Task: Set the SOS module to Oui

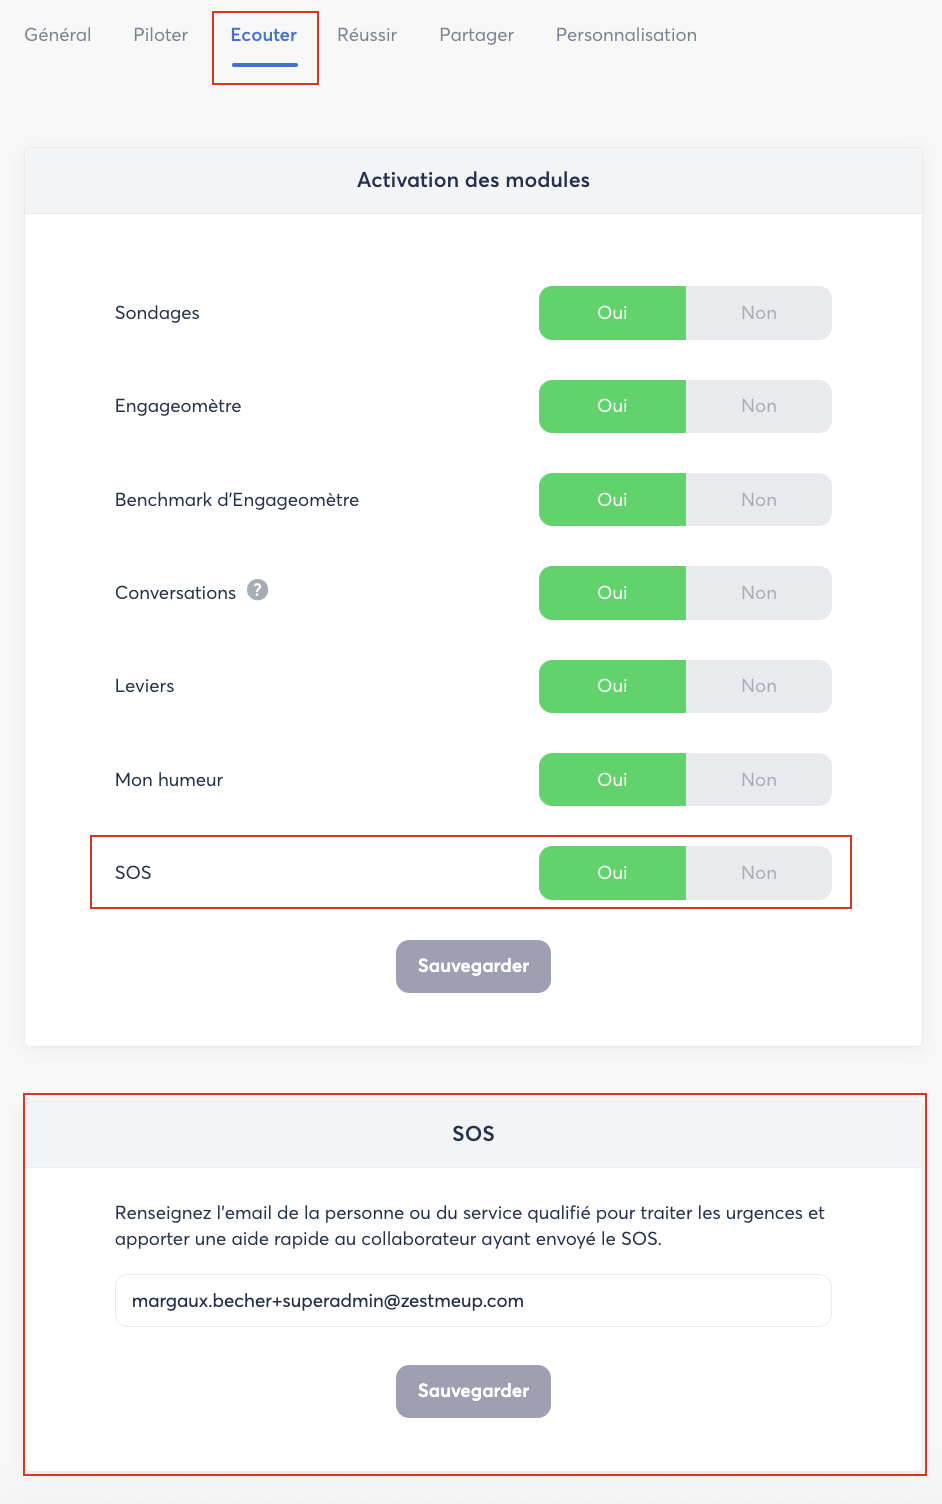Action: click(x=612, y=873)
